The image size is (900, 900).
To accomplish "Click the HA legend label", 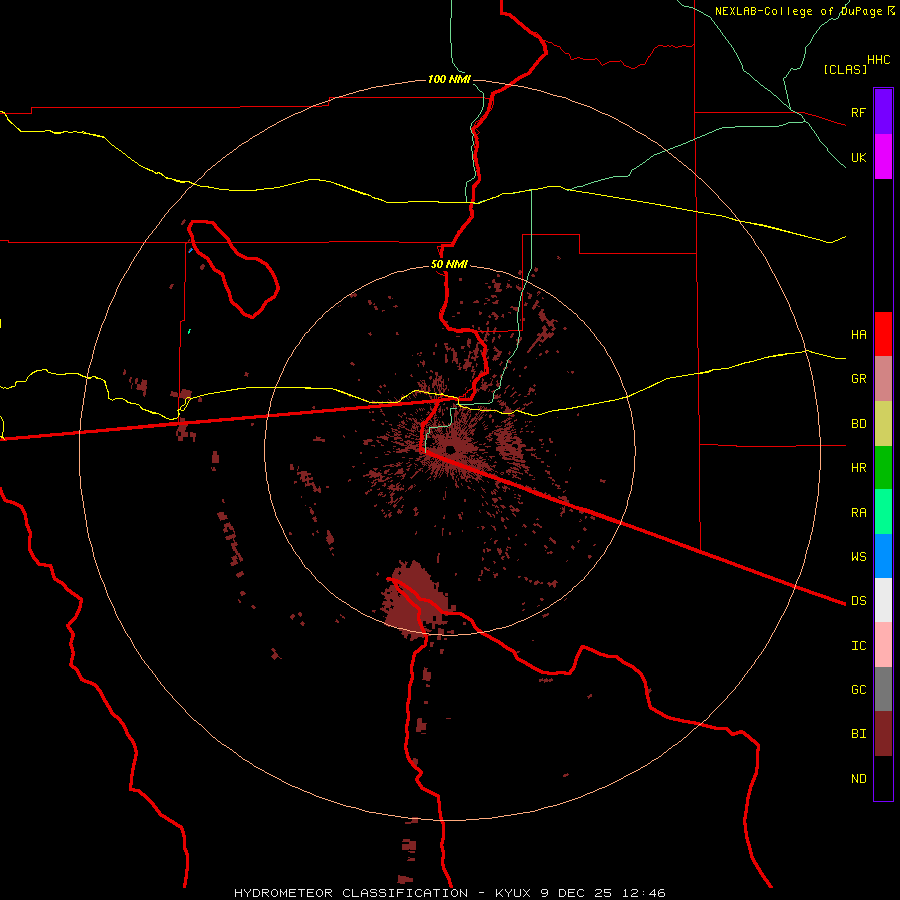I will click(x=858, y=334).
